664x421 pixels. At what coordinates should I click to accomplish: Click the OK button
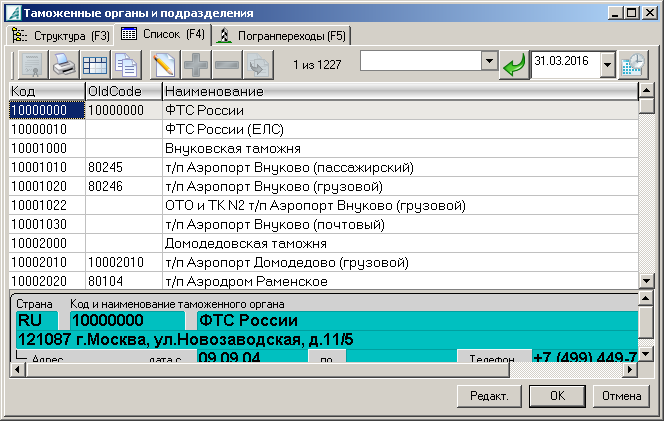tap(558, 395)
